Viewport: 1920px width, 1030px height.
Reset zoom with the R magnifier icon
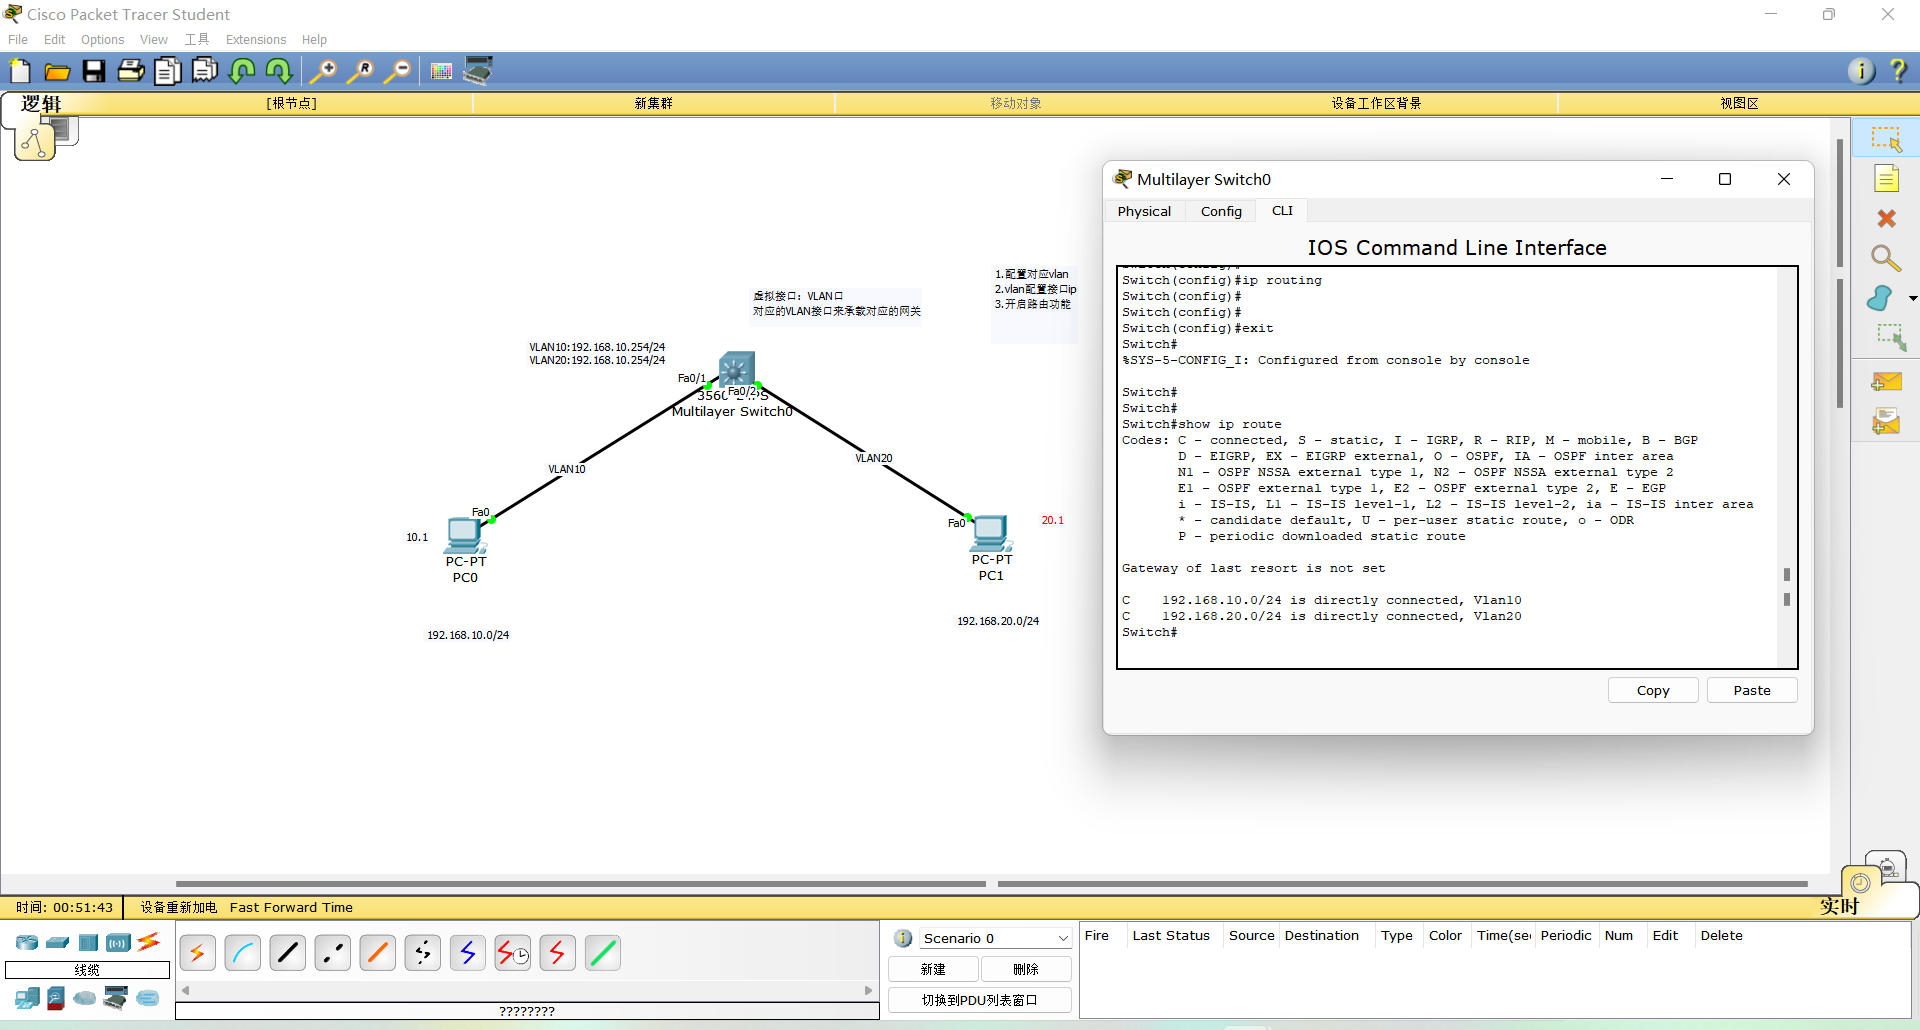pos(360,71)
